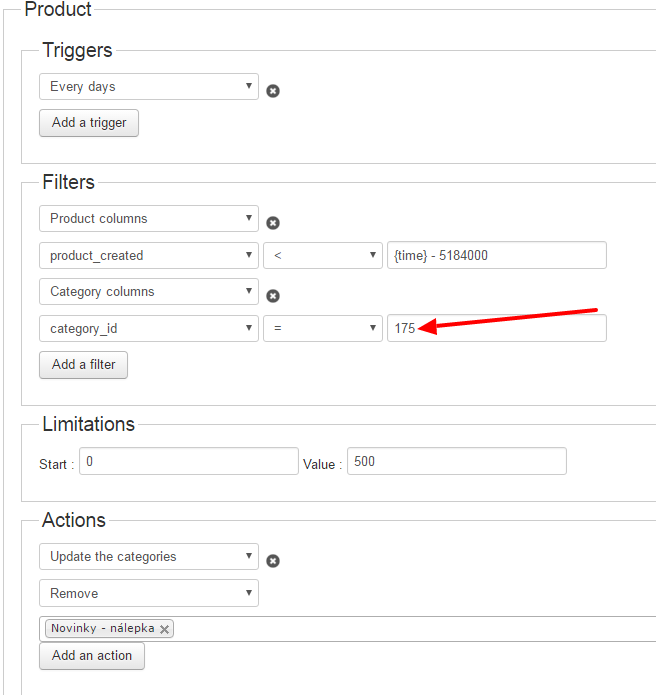Expand the category_id column dropdown
Image resolution: width=656 pixels, height=695 pixels.
point(148,328)
